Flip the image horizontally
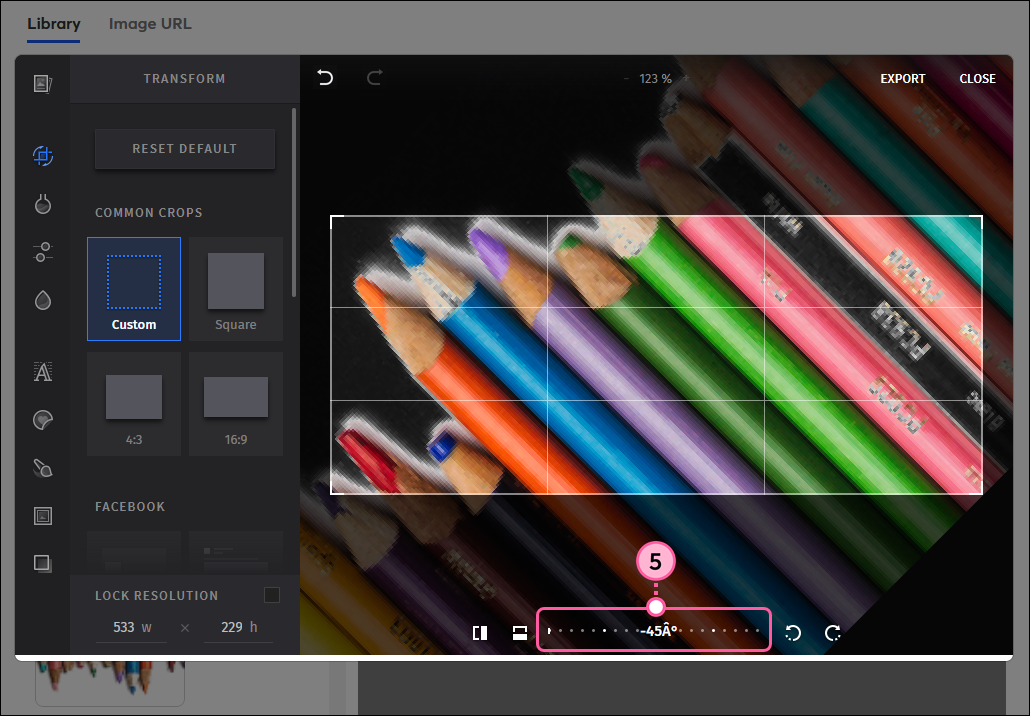Image resolution: width=1030 pixels, height=716 pixels. (480, 633)
